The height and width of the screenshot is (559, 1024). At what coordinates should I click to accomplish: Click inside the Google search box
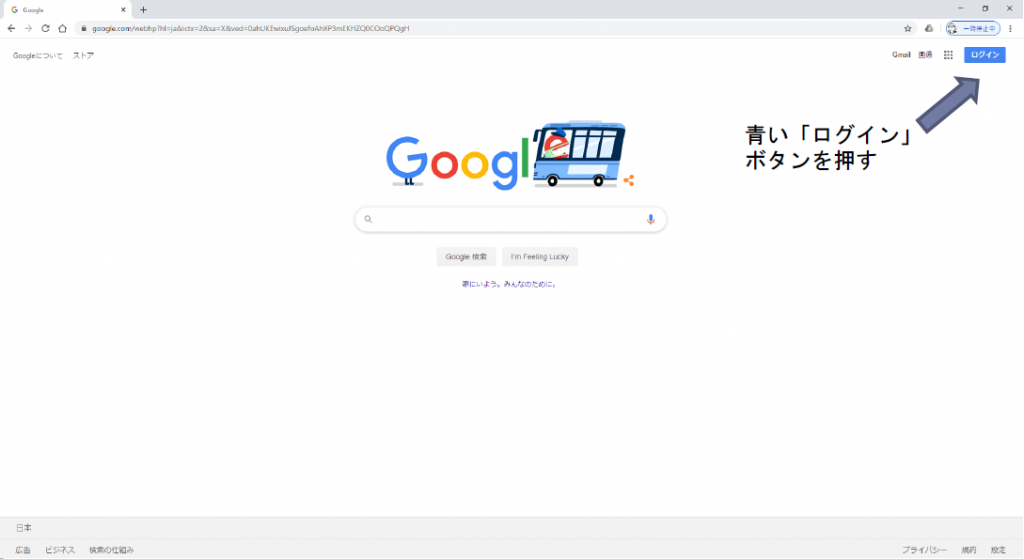pos(510,219)
